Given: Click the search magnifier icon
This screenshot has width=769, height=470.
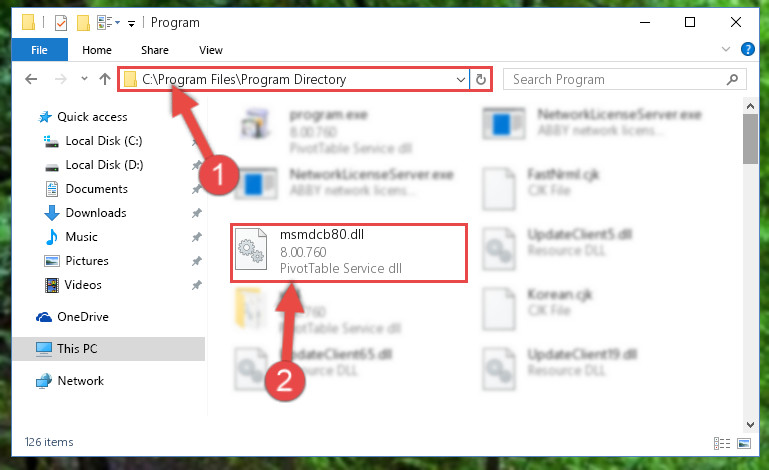Looking at the screenshot, I should [732, 79].
